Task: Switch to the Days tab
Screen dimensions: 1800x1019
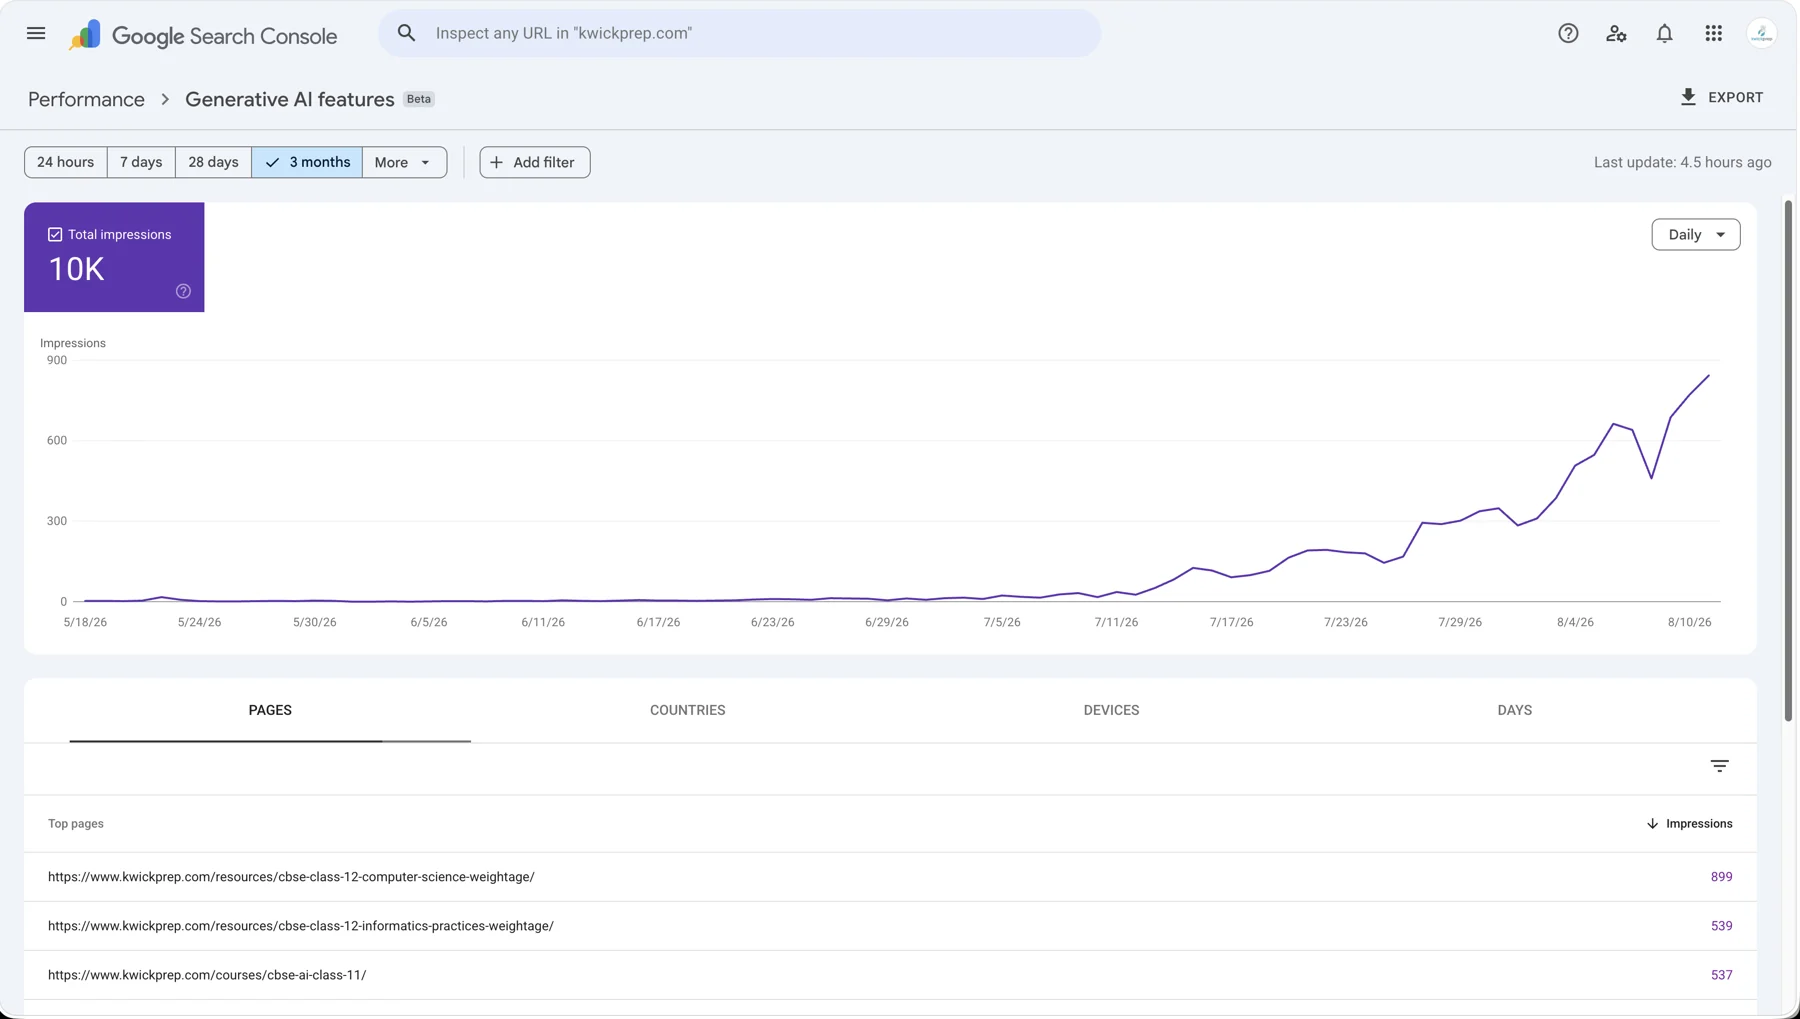Action: click(1514, 710)
